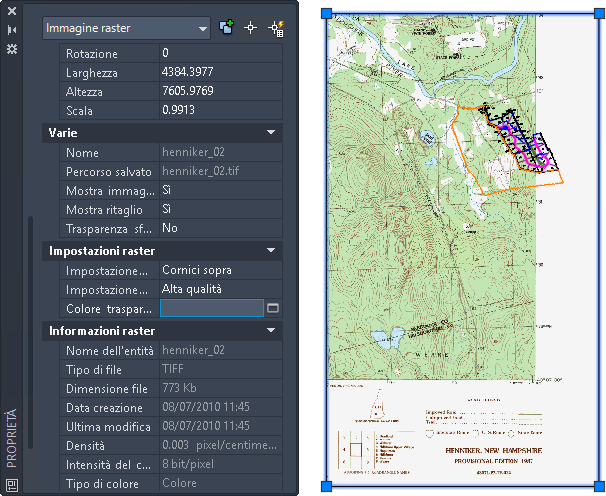Viewport: 606px width, 496px height.
Task: Edit the Scala value 0.9913
Action: pyautogui.click(x=221, y=110)
